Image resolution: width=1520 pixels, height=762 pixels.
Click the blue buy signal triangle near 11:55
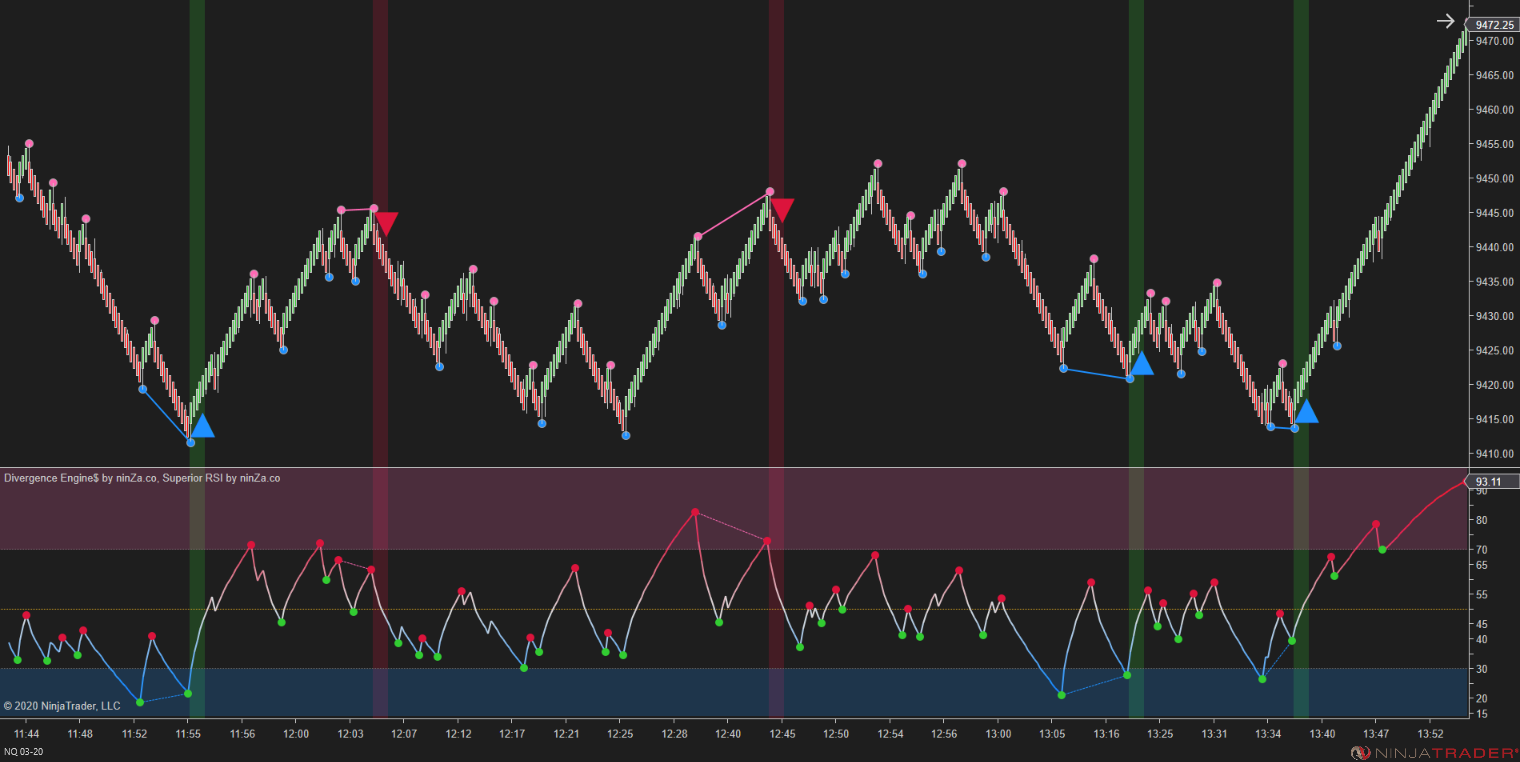pyautogui.click(x=204, y=426)
